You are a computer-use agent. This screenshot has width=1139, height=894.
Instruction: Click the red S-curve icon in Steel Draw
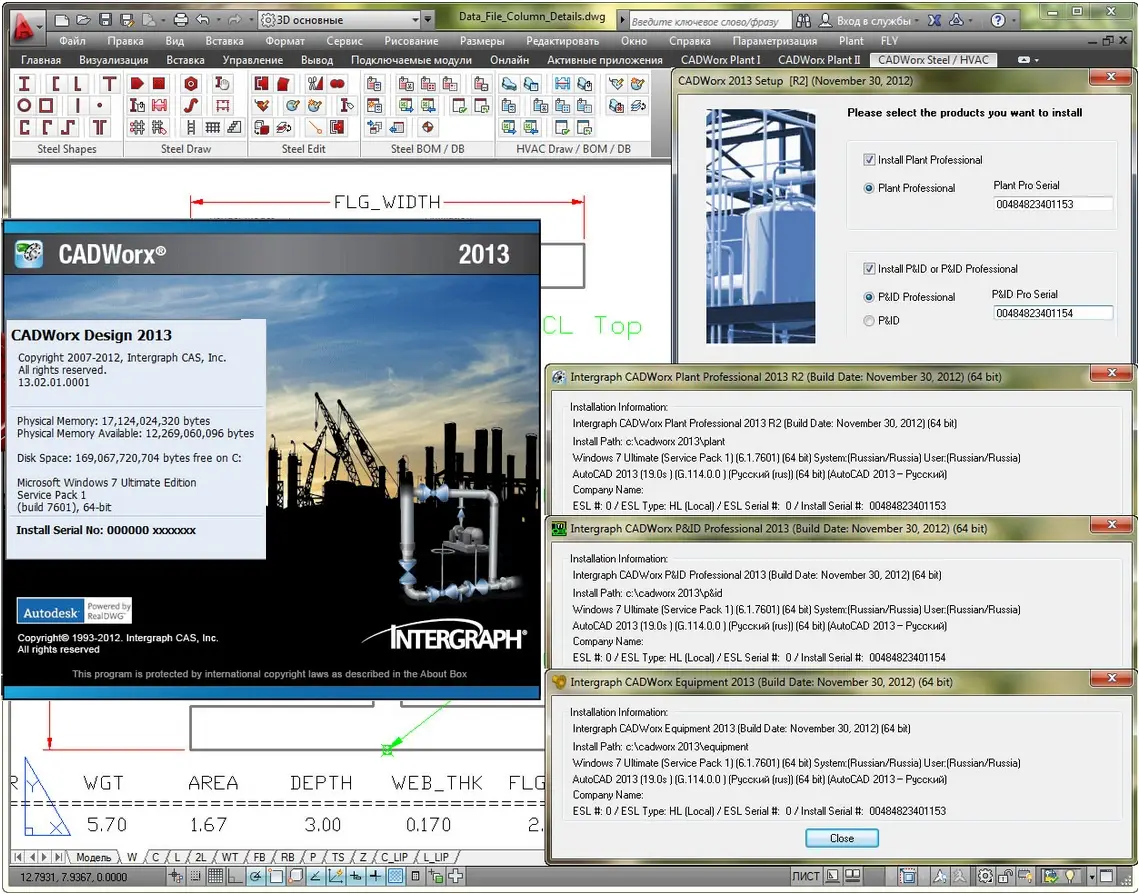(190, 106)
